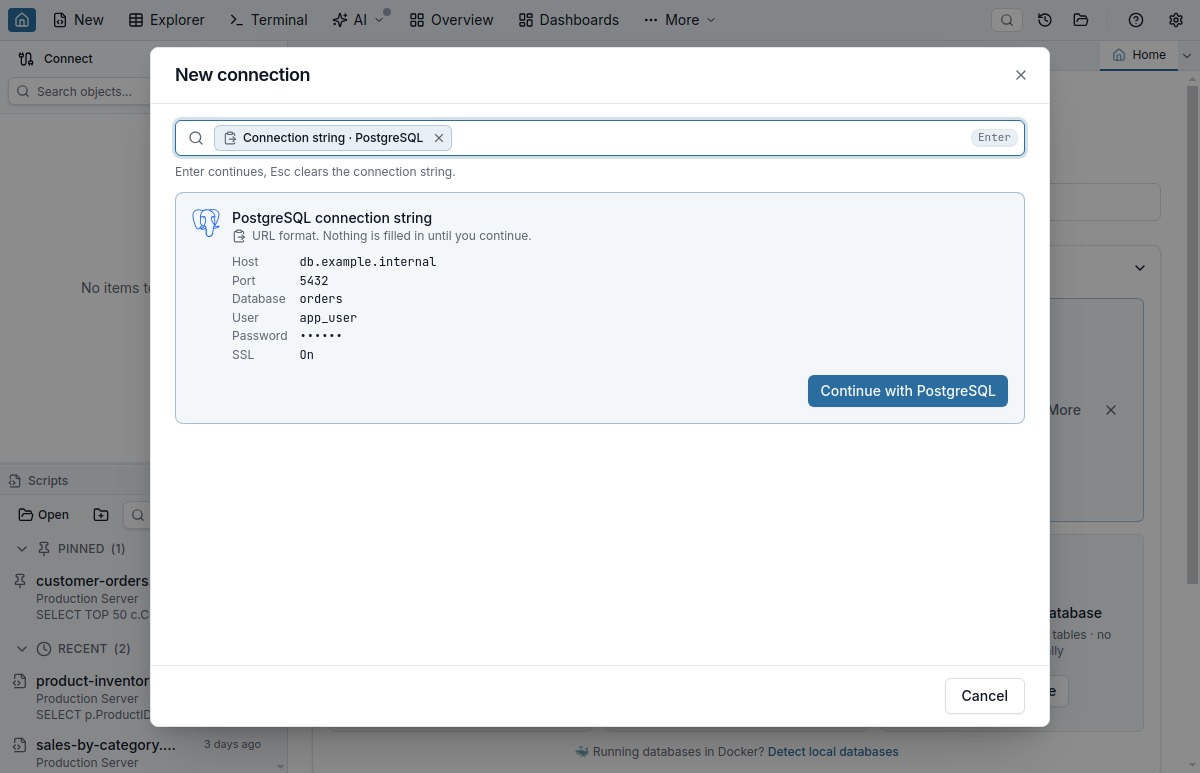Remove the Connection string PostgreSQL chip

438,138
